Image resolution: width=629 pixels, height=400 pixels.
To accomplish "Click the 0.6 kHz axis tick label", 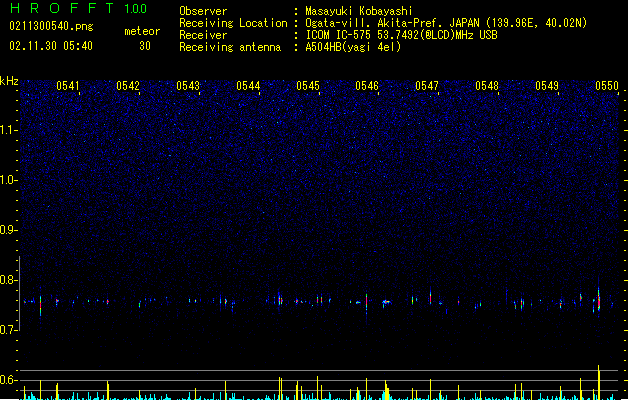I will [8, 380].
